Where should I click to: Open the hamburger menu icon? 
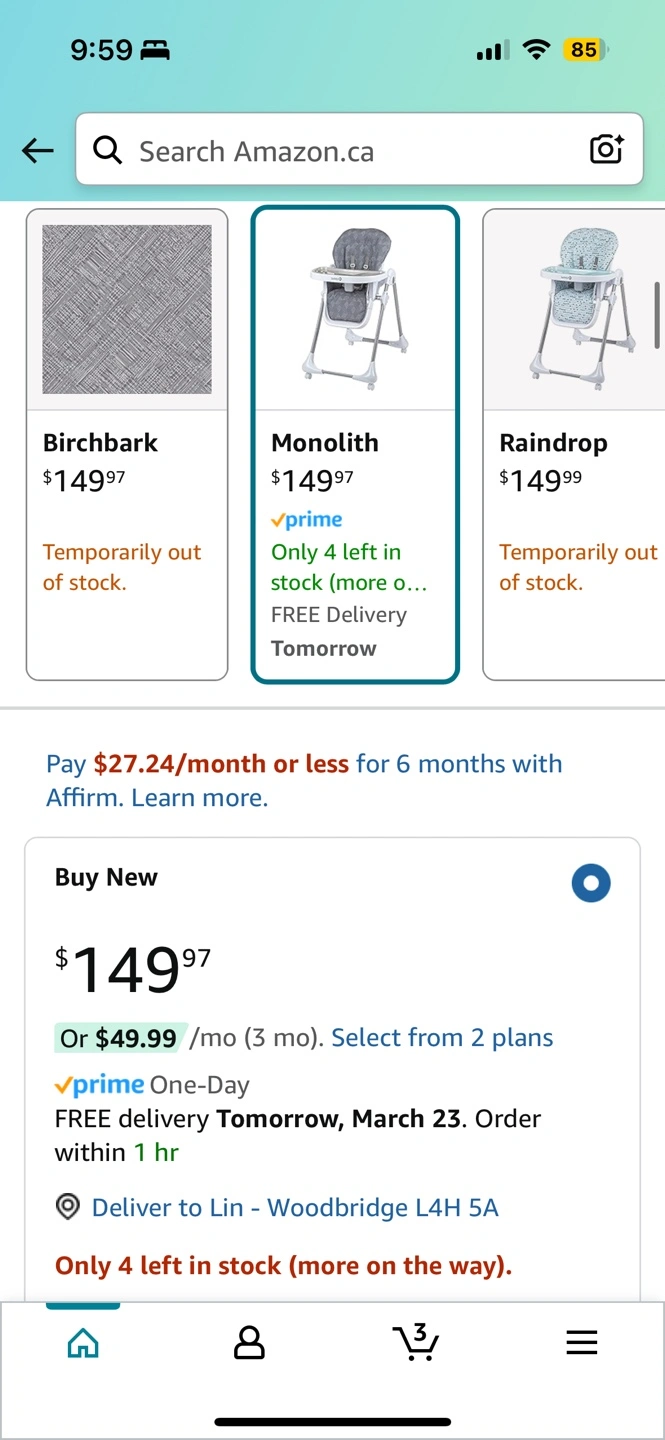click(x=581, y=1343)
